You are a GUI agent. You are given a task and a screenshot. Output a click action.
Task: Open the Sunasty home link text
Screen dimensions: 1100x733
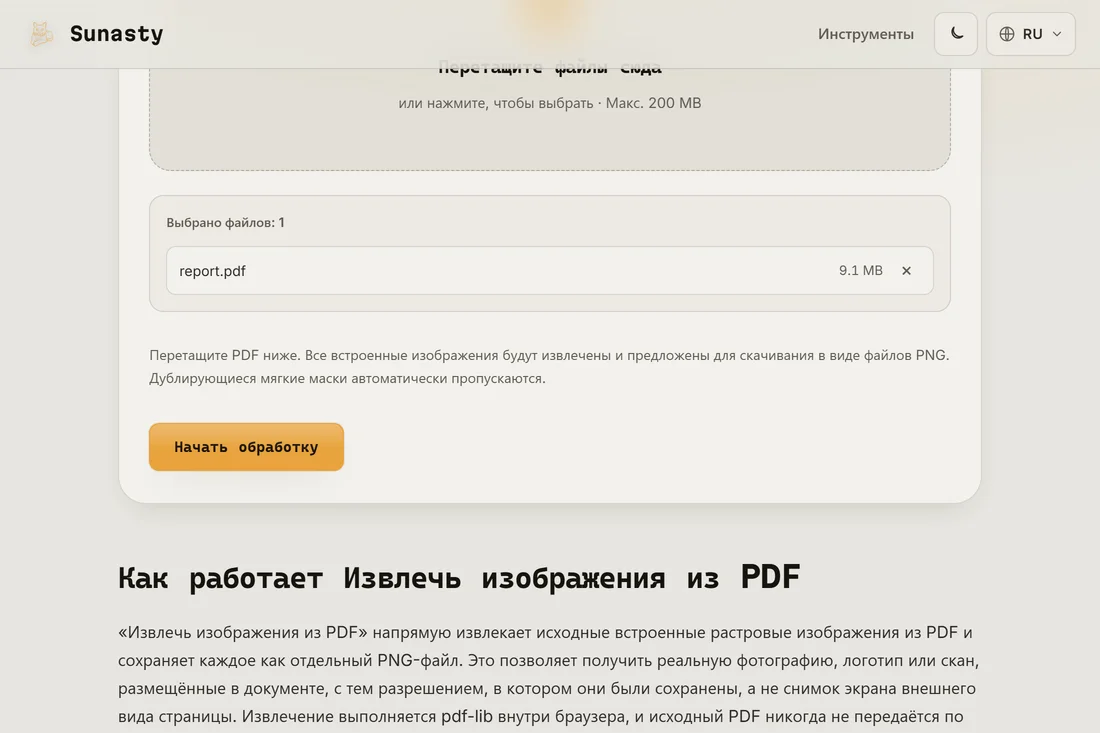click(x=116, y=34)
